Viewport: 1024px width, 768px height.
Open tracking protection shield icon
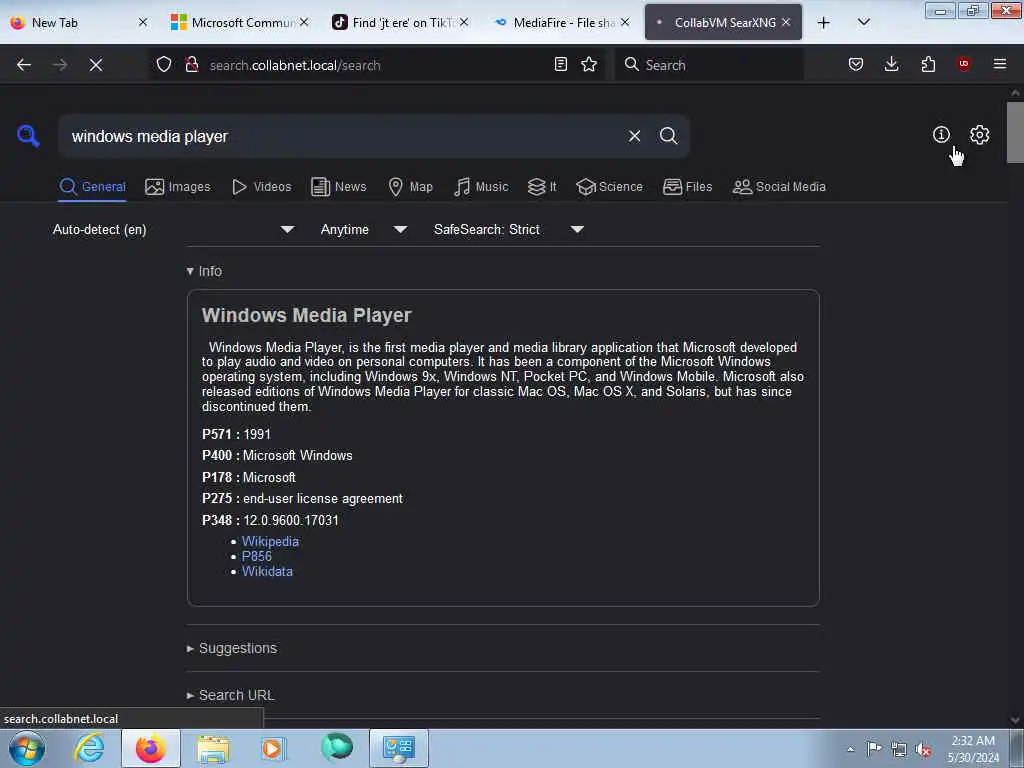pyautogui.click(x=164, y=65)
